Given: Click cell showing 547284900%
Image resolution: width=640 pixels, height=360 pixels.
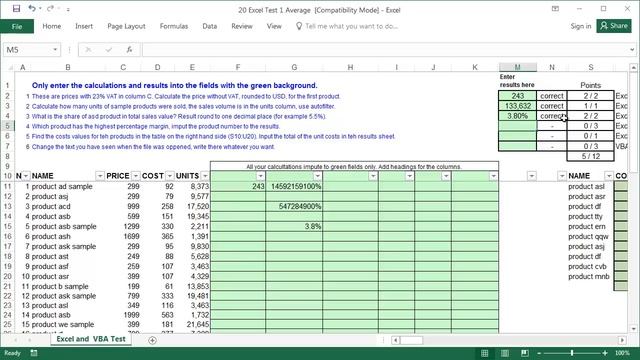Looking at the screenshot, I should click(x=294, y=207).
